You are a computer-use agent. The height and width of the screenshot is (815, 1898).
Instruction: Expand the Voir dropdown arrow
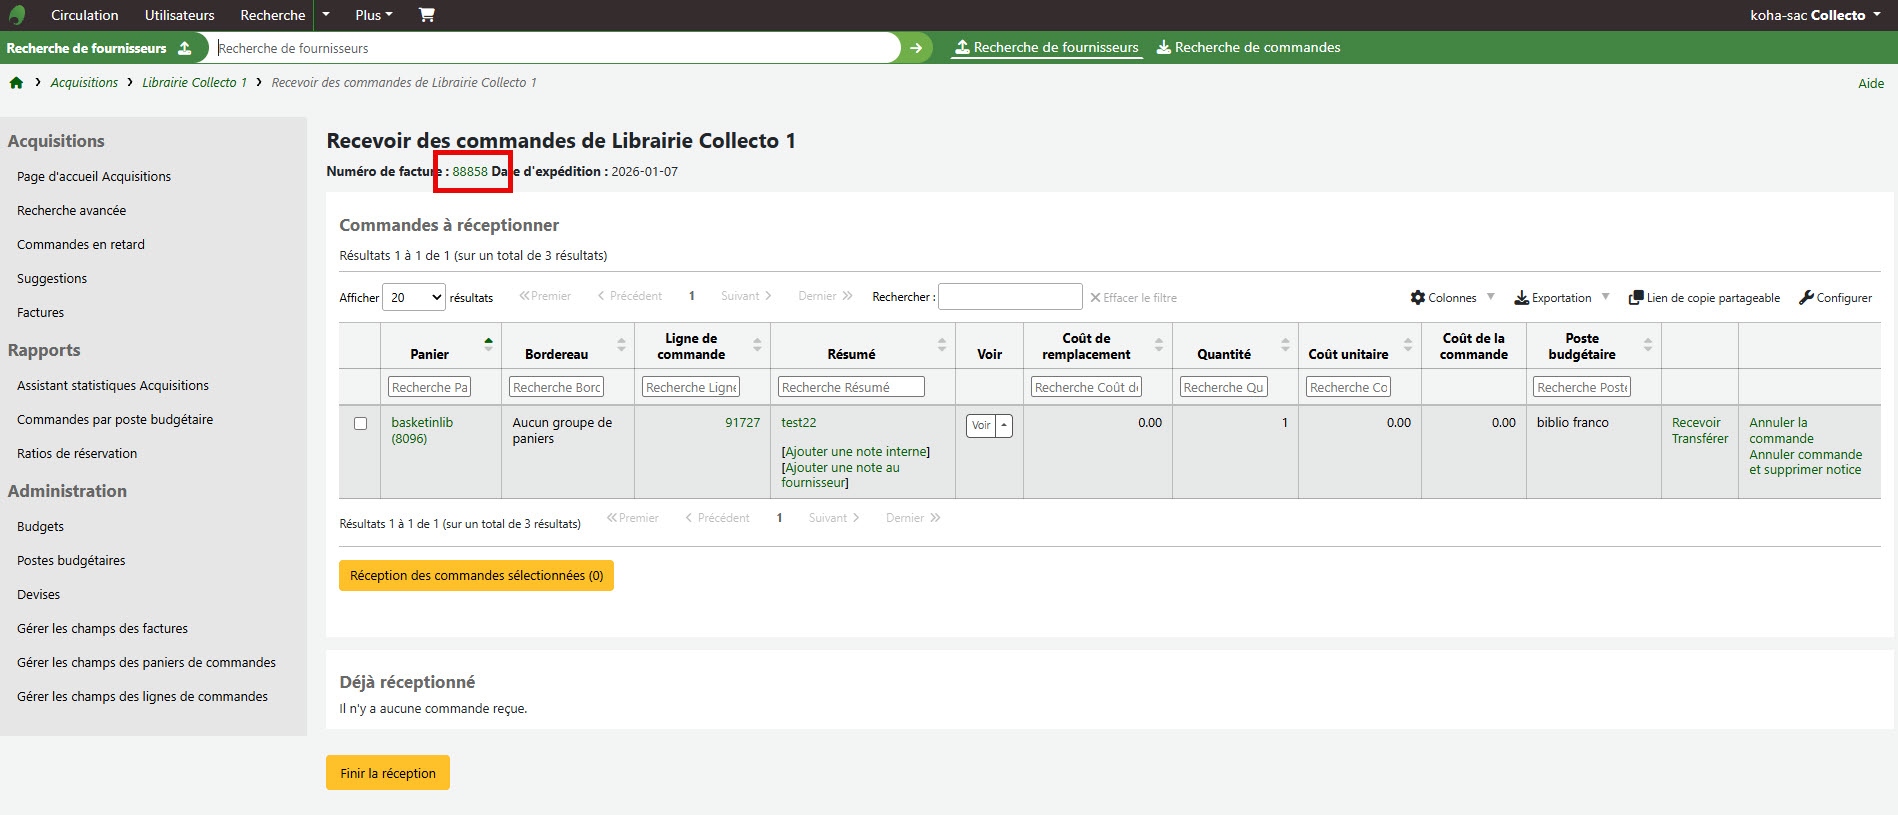click(1004, 425)
